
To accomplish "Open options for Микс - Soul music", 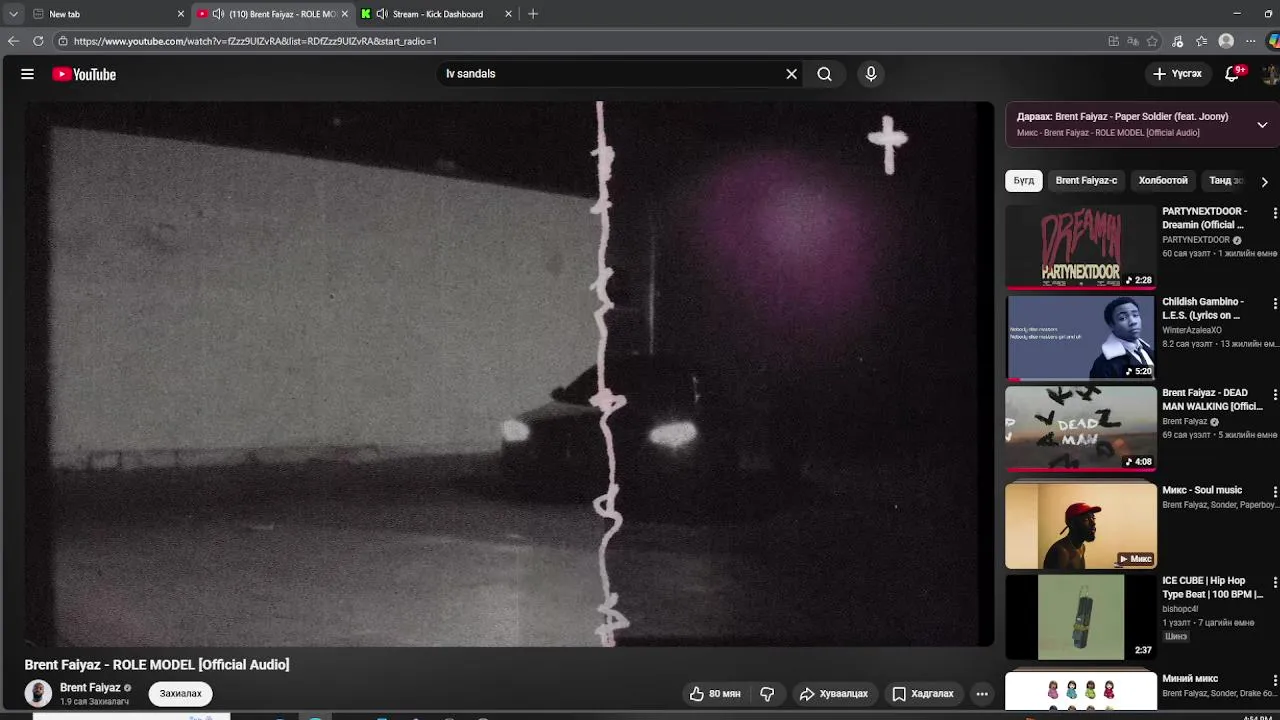I will click(1274, 491).
